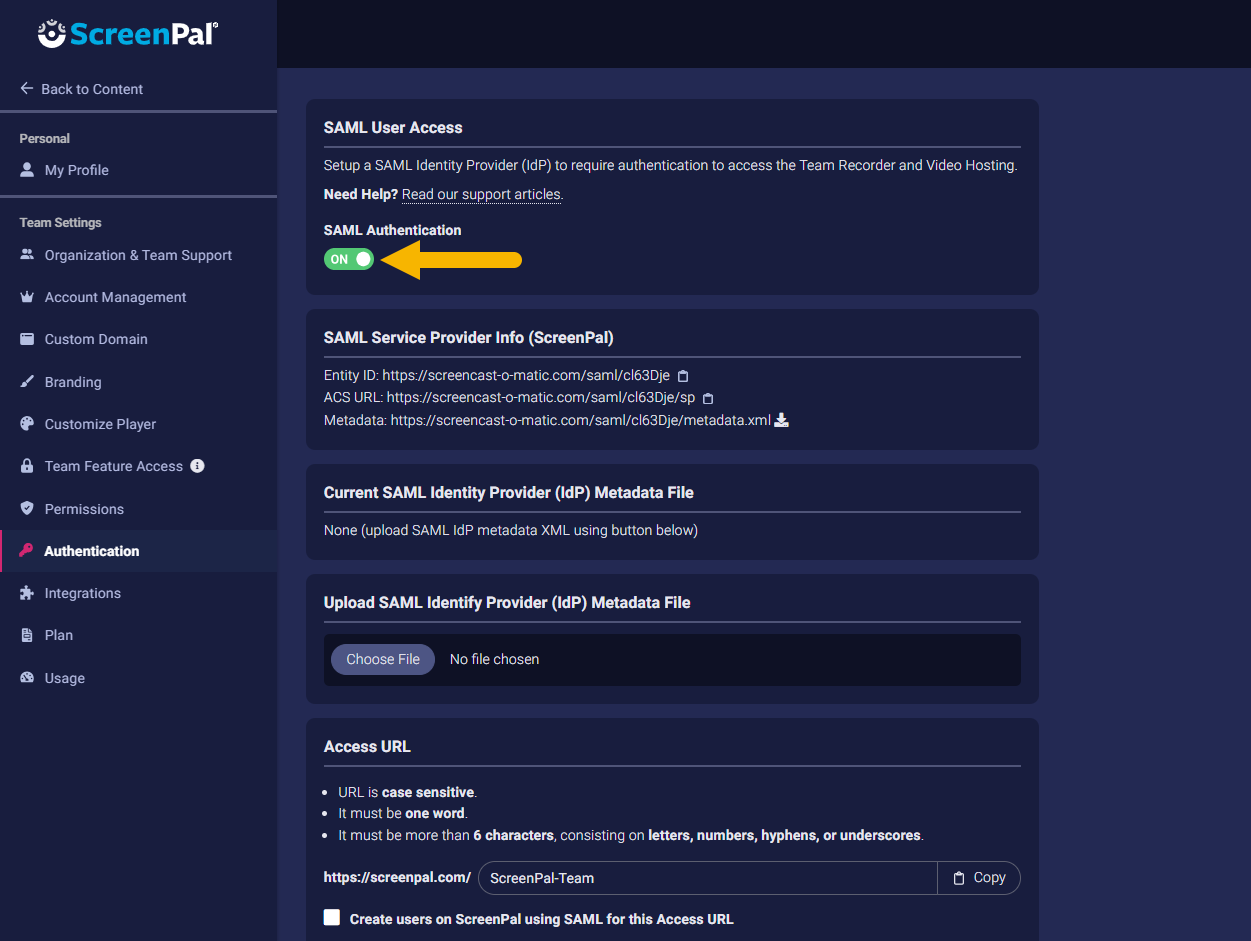Click the Back to Content arrow
This screenshot has height=941, width=1251.
pos(27,89)
